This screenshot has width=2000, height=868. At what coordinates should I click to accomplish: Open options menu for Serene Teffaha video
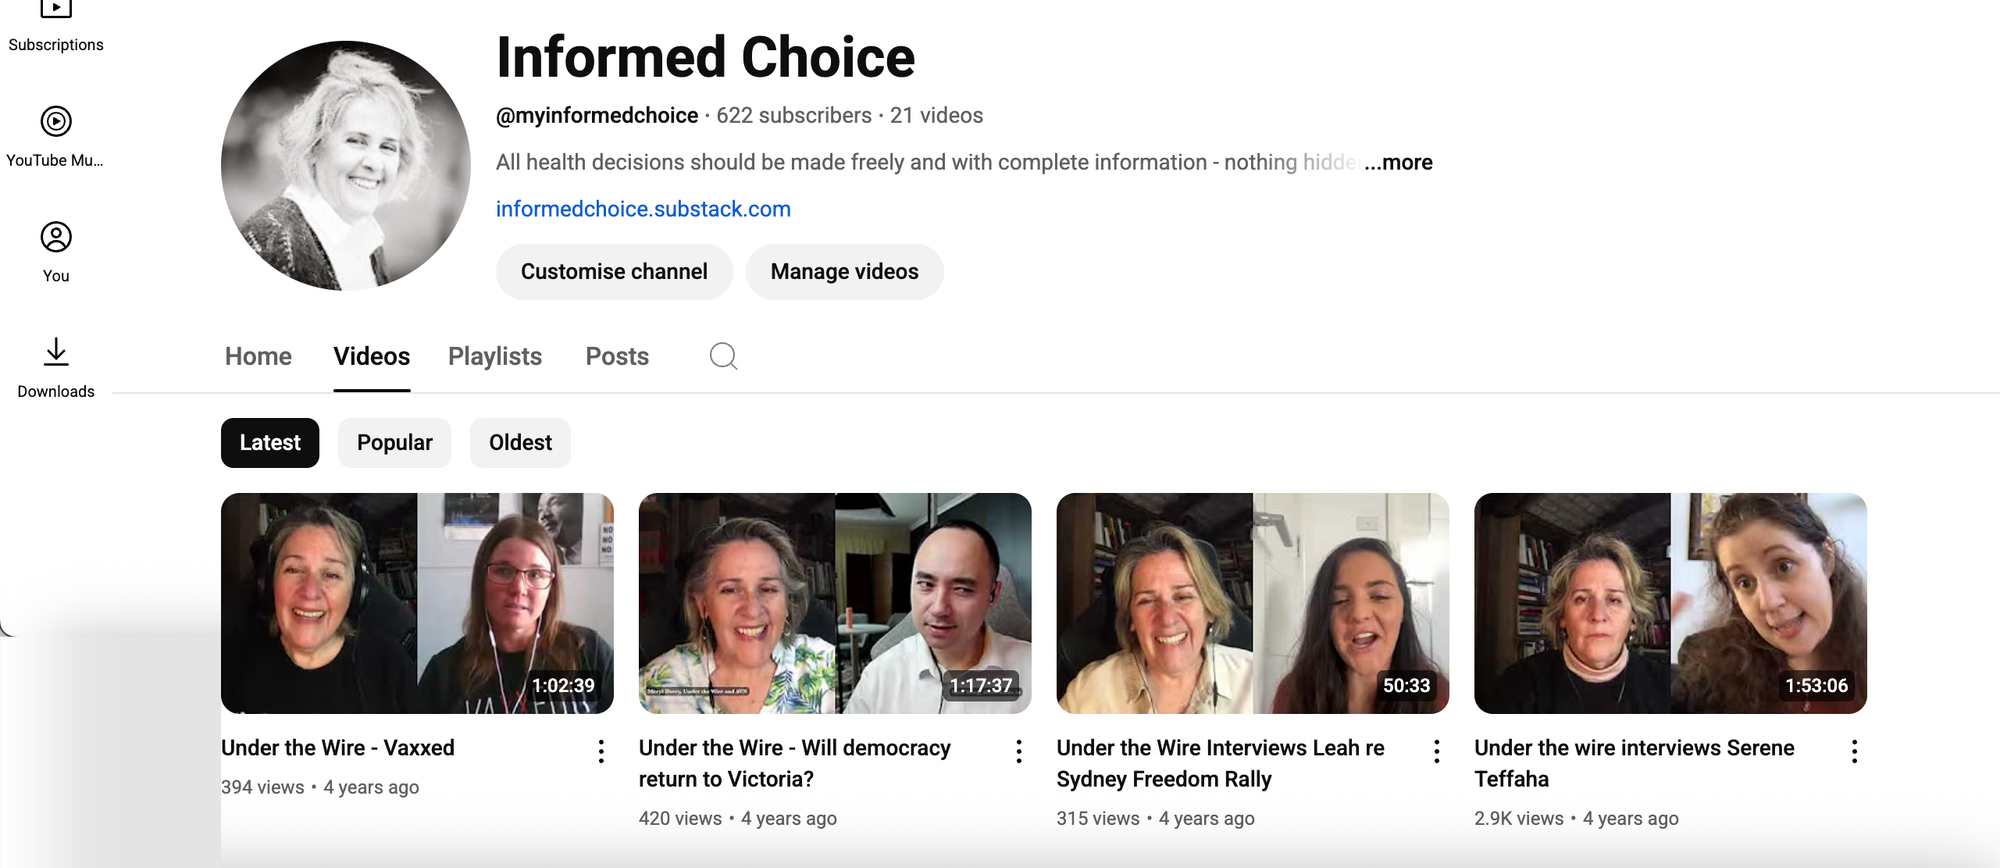[x=1854, y=752]
